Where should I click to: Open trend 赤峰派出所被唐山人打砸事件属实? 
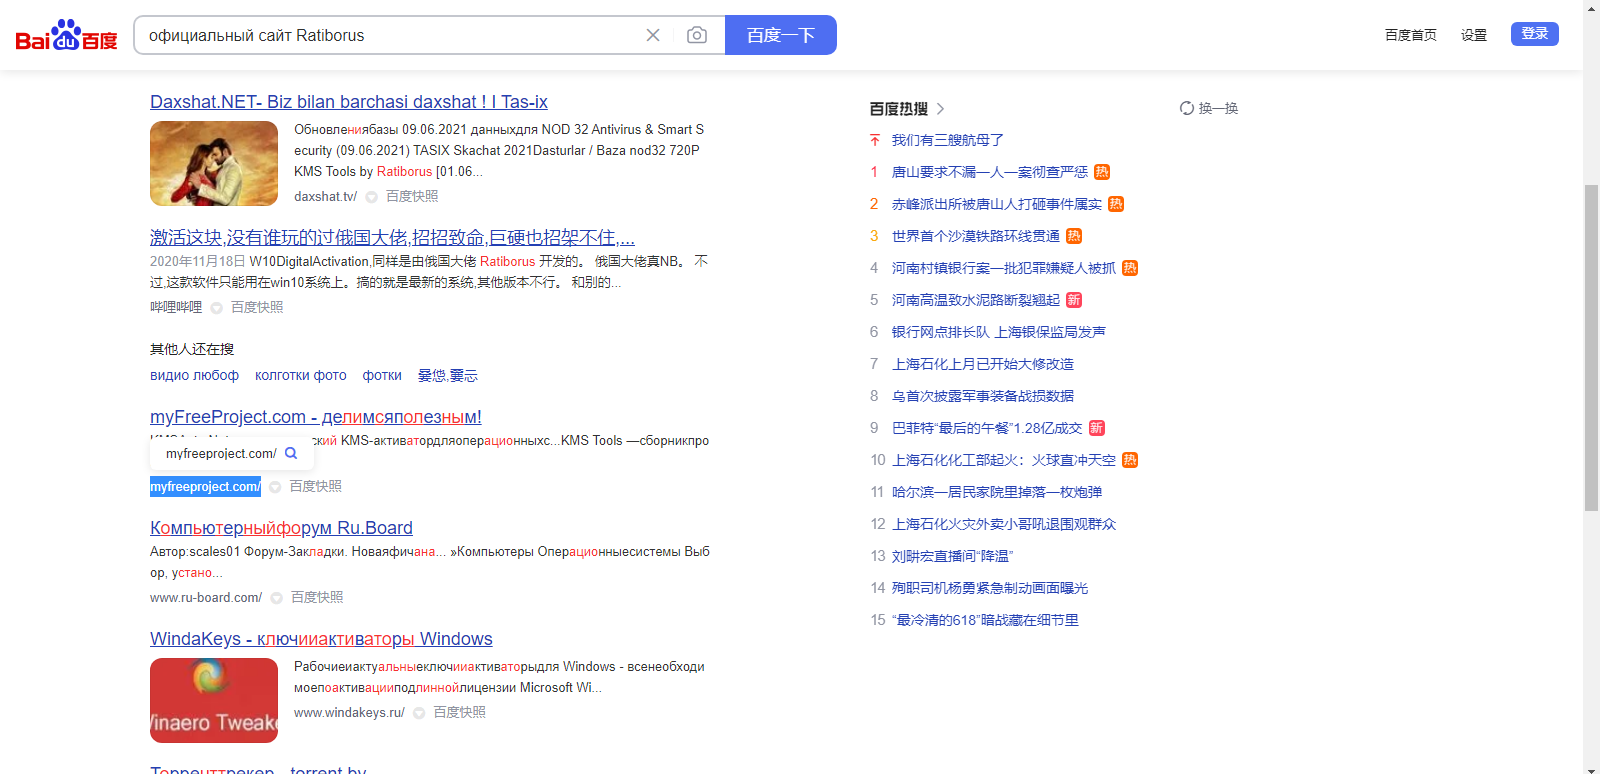point(997,204)
